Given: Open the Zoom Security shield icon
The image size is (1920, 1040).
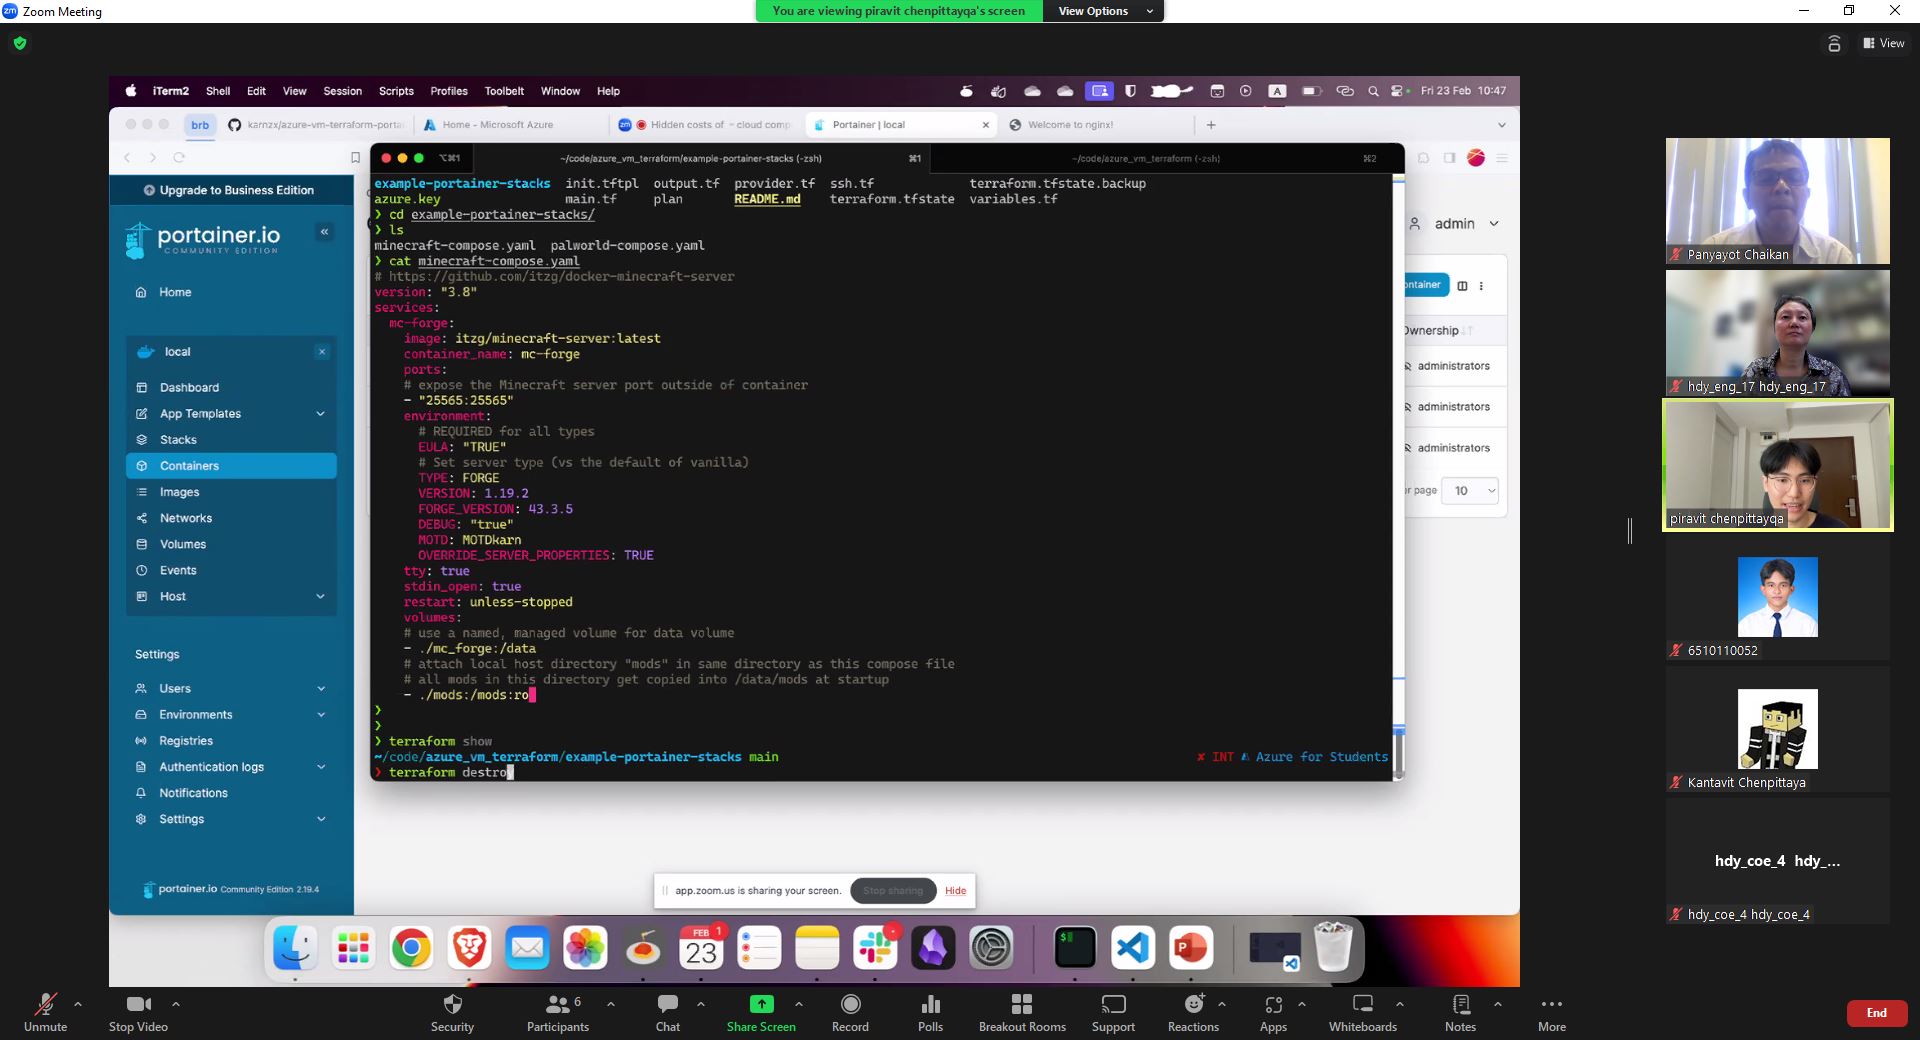Looking at the screenshot, I should point(452,1005).
